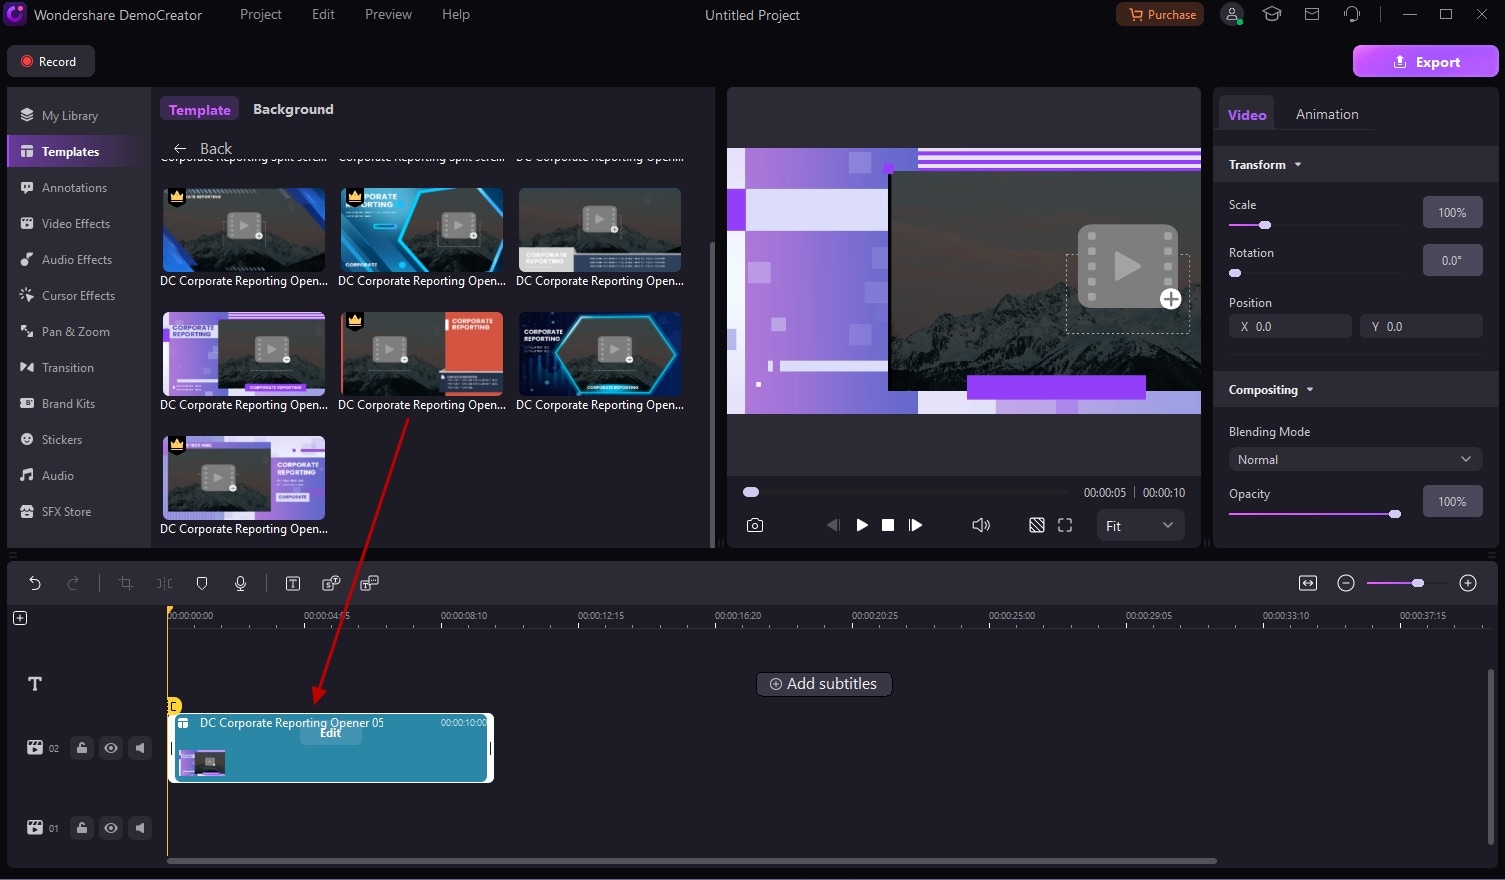This screenshot has width=1505, height=880.
Task: Open the messages envelope icon
Action: click(1312, 15)
